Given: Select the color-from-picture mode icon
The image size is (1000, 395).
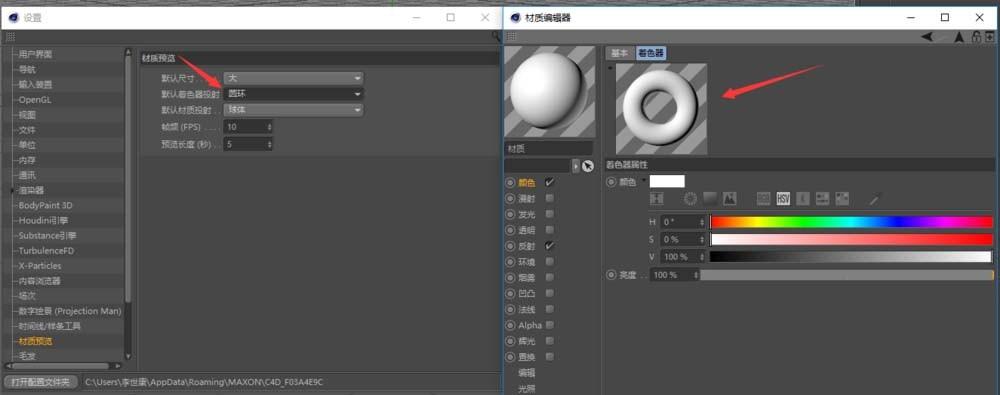Looking at the screenshot, I should (x=730, y=199).
